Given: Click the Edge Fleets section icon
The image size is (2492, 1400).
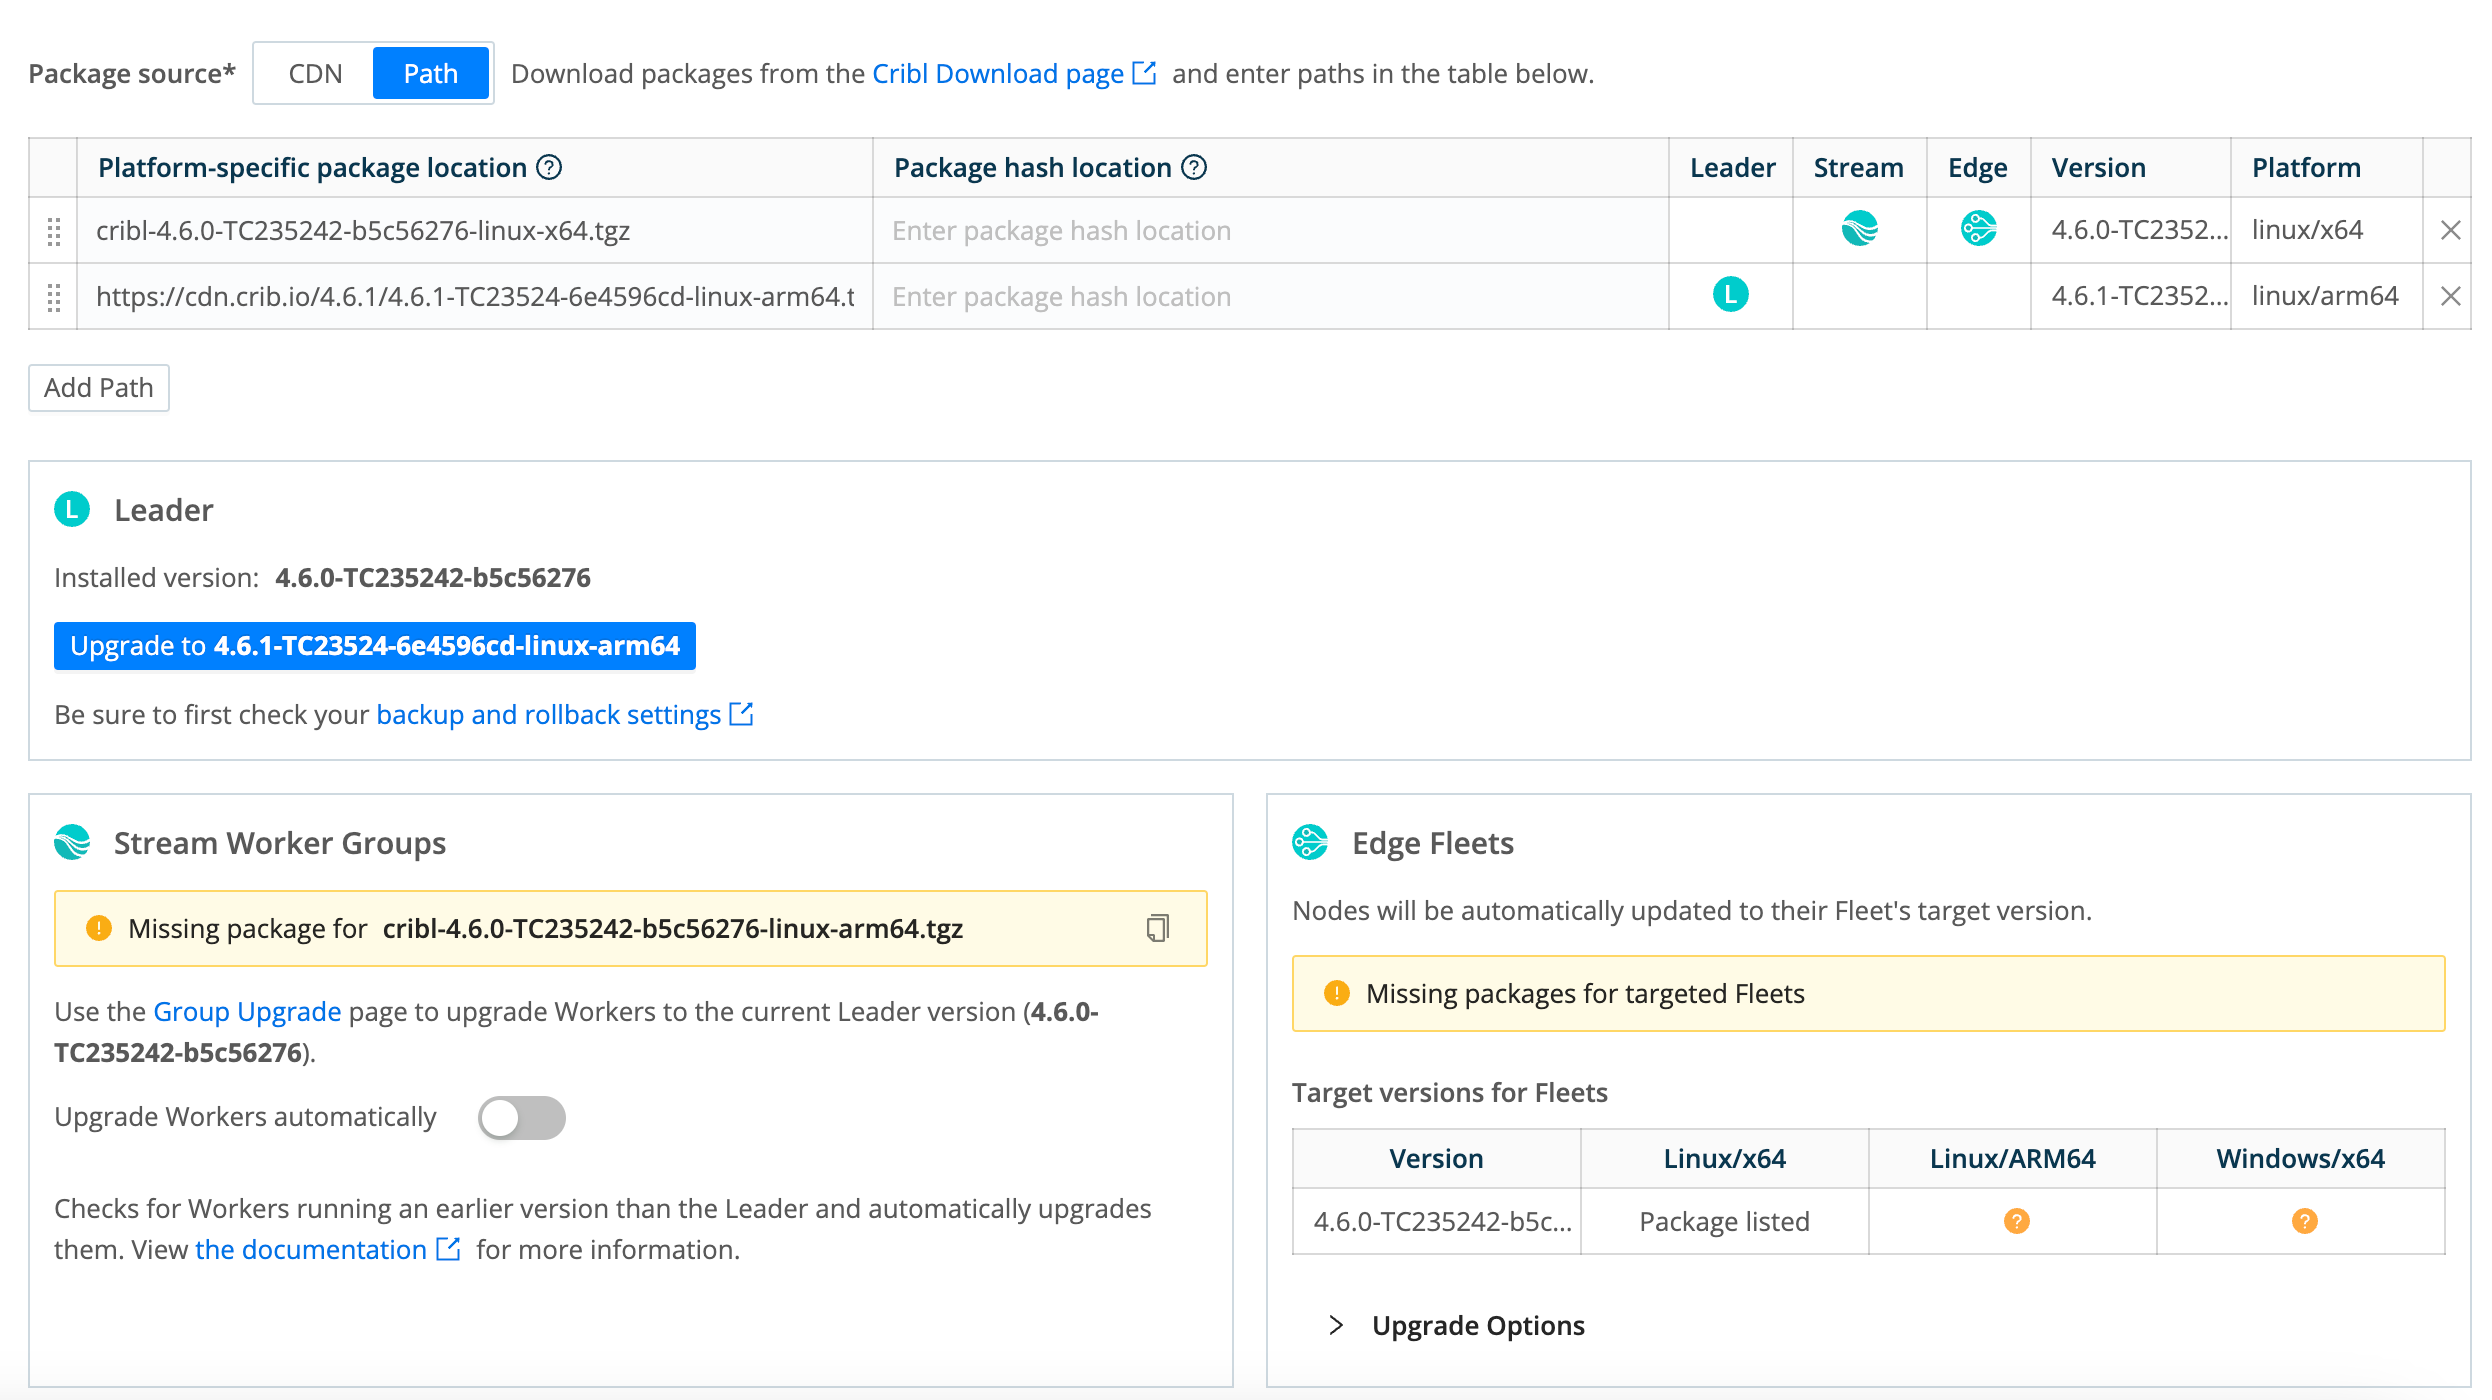Looking at the screenshot, I should (x=1310, y=843).
